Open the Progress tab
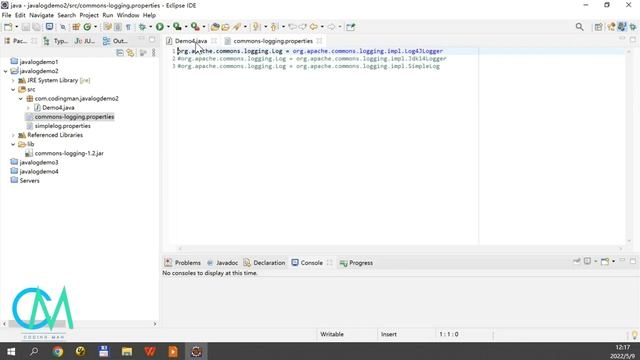The height and width of the screenshot is (360, 640). click(356, 263)
